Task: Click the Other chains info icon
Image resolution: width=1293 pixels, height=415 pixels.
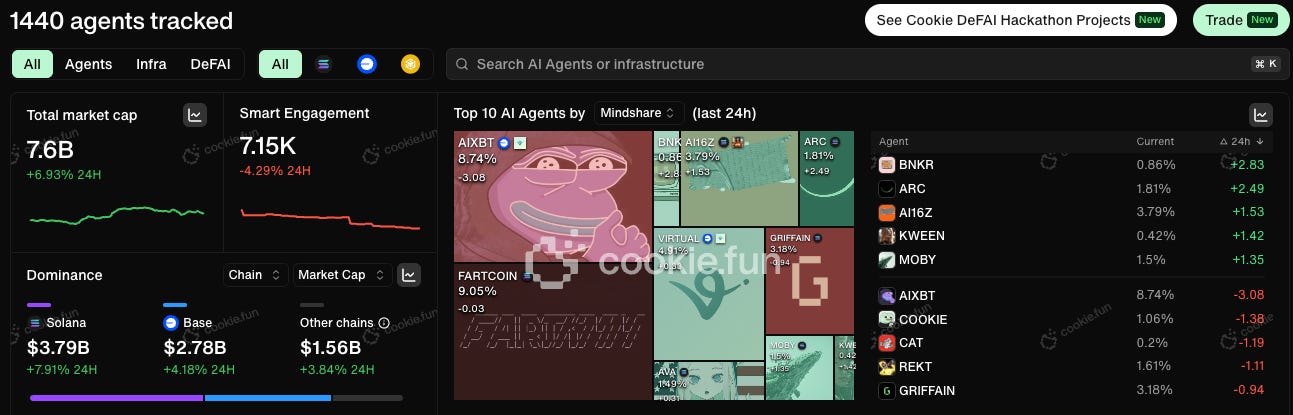Action: pyautogui.click(x=383, y=323)
